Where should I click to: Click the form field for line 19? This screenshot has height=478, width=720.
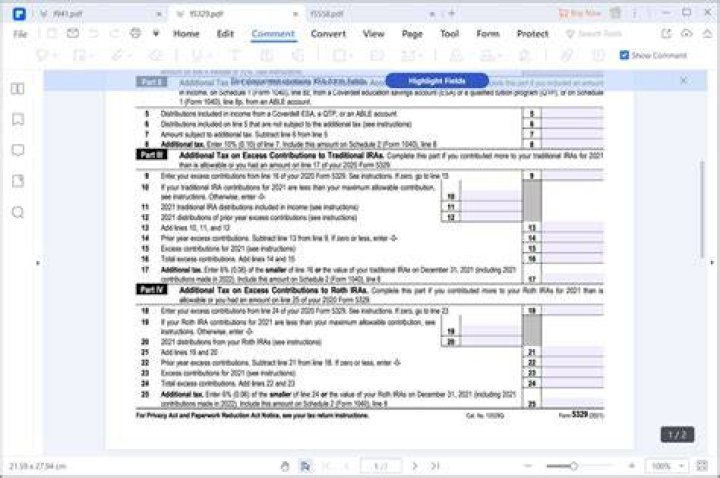click(x=491, y=331)
